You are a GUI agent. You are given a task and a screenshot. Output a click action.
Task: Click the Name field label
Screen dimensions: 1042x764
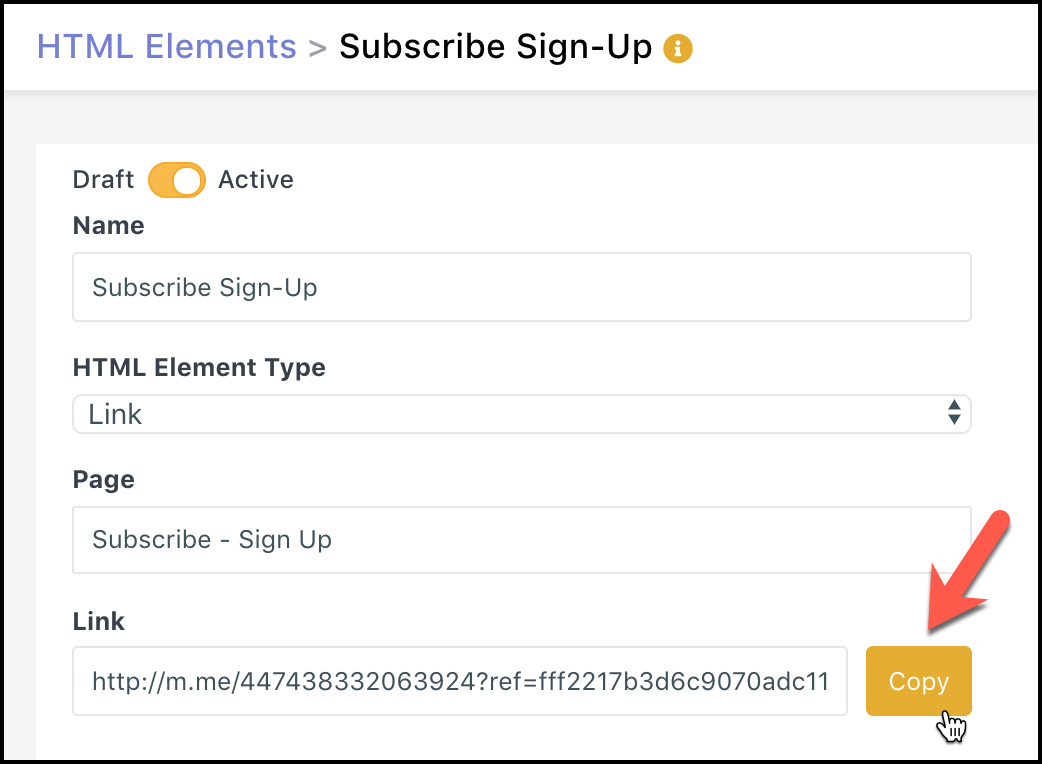coord(108,225)
